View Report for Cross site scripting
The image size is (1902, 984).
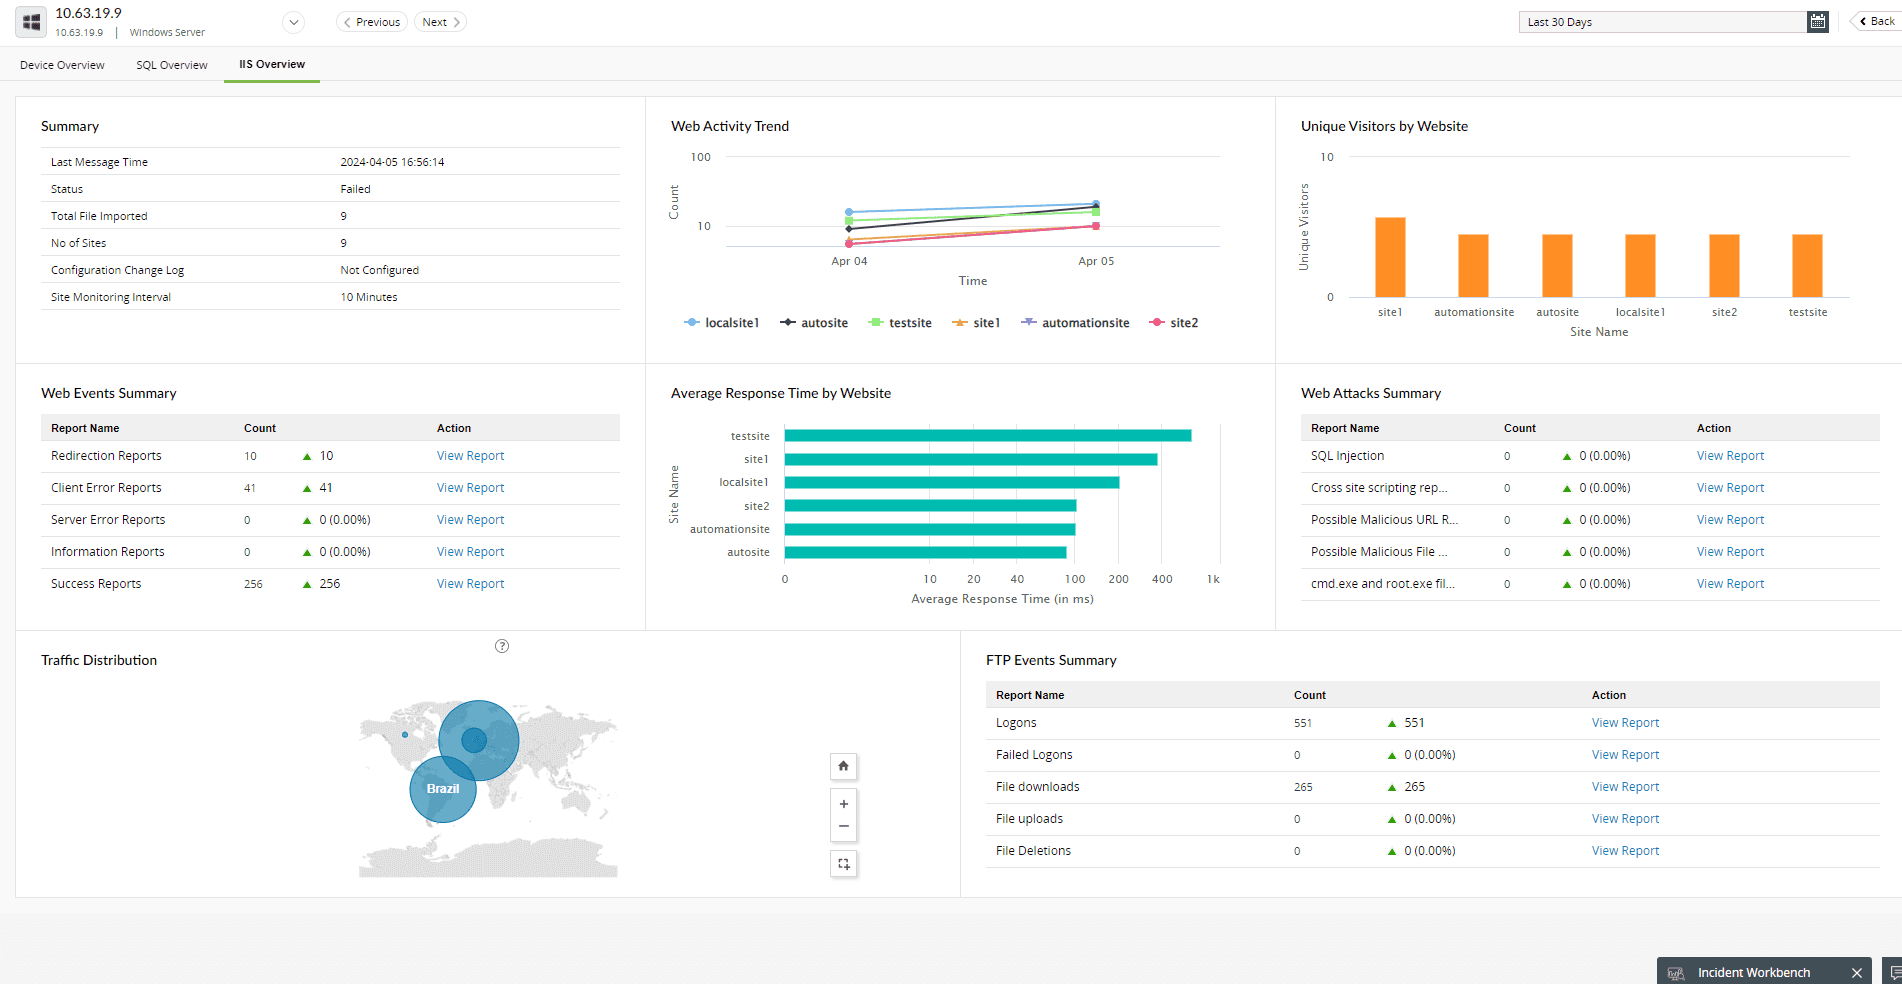click(x=1730, y=488)
